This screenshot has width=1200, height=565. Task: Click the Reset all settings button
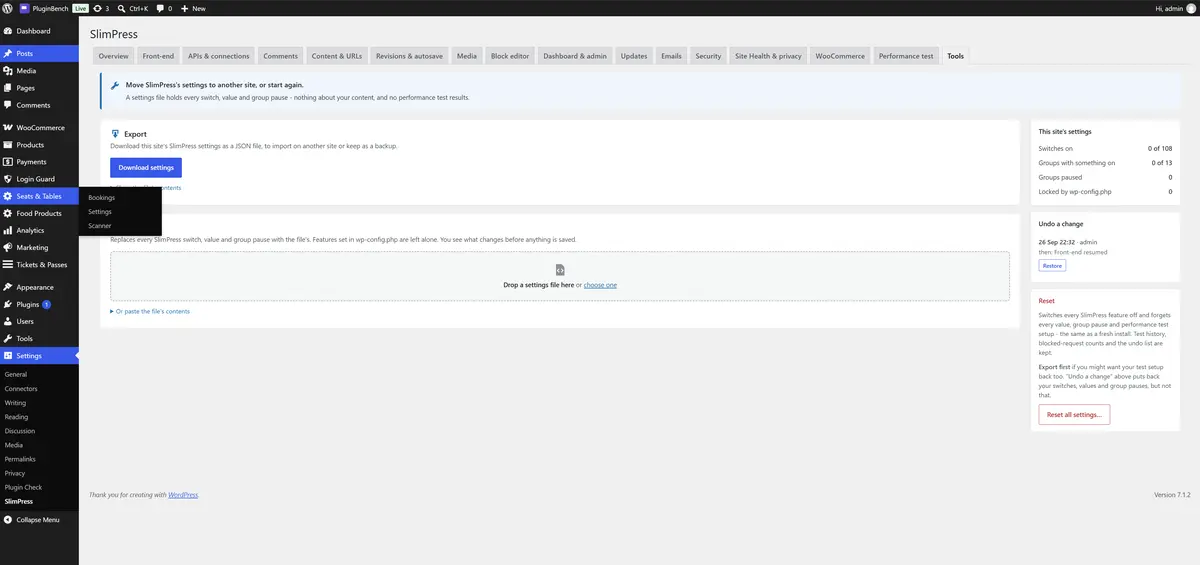pyautogui.click(x=1074, y=414)
